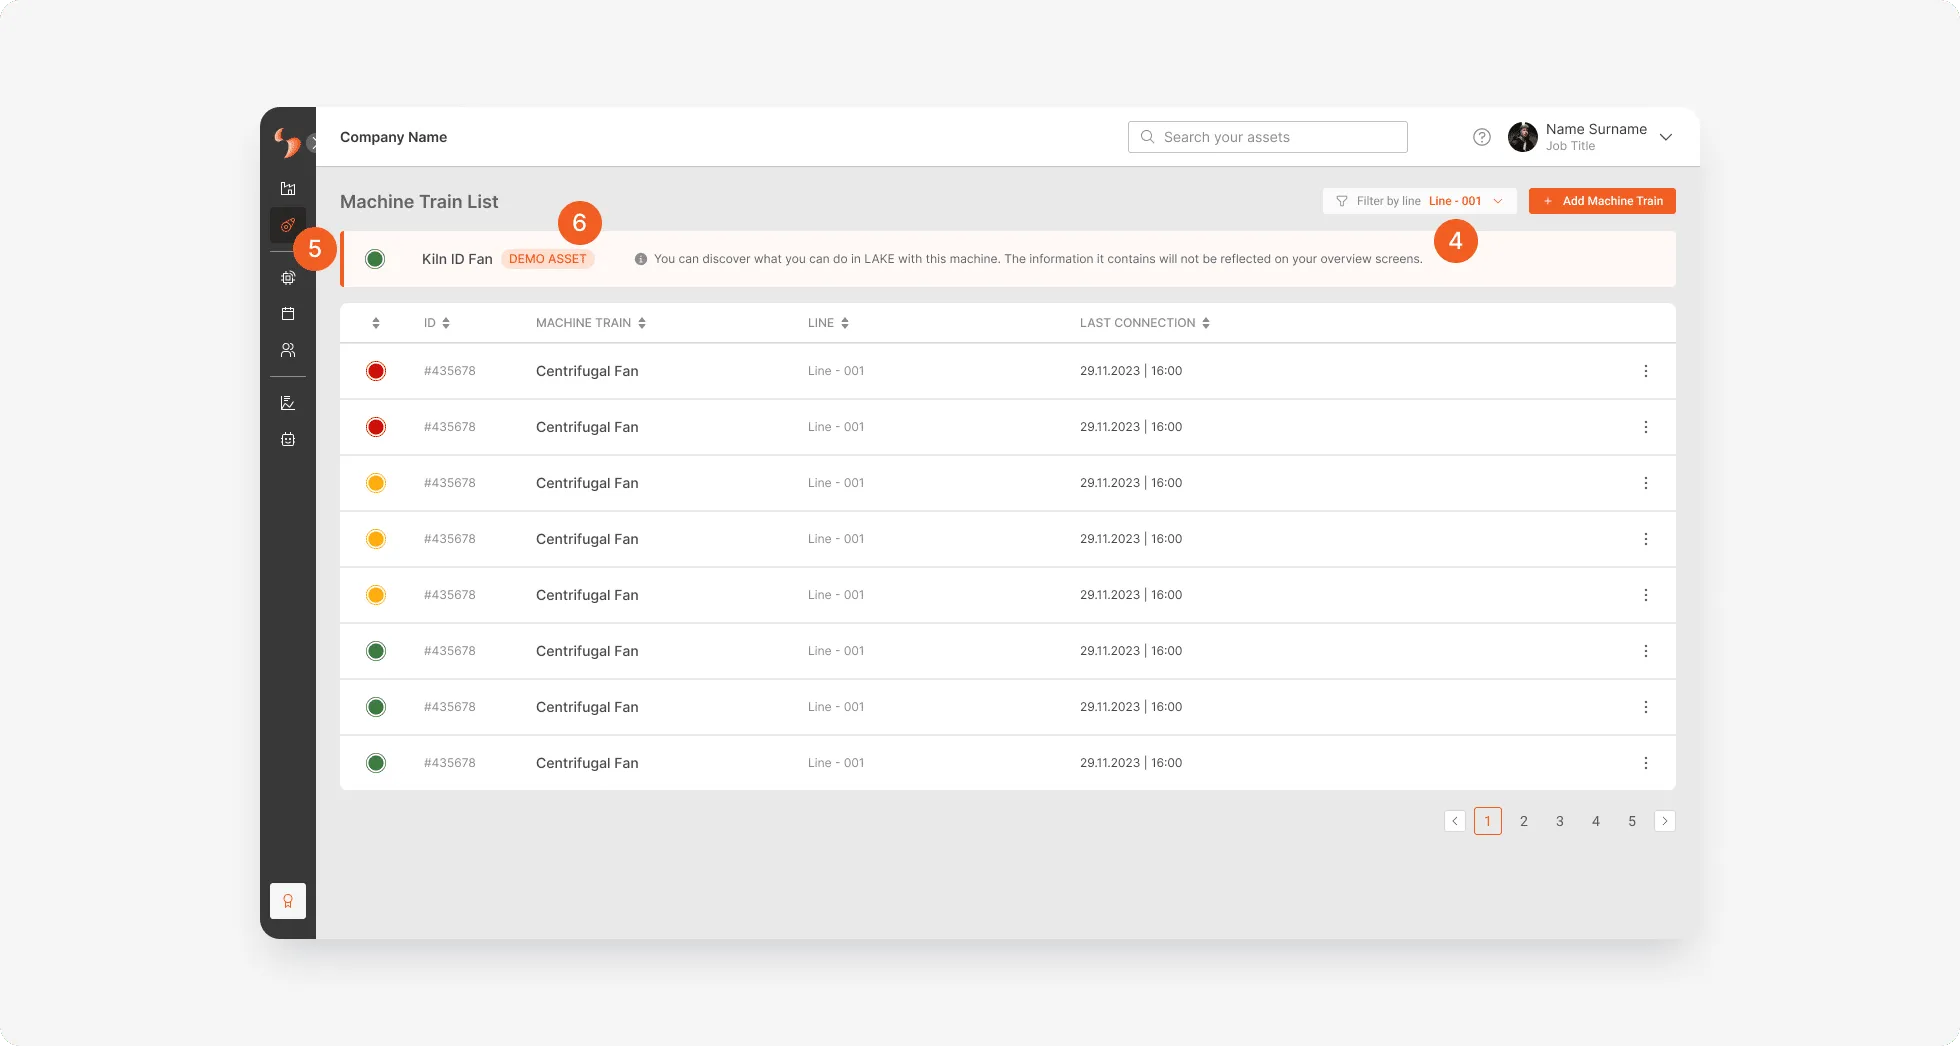Select the highlighted machine train sidebar icon
This screenshot has width=1960, height=1046.
pos(288,225)
